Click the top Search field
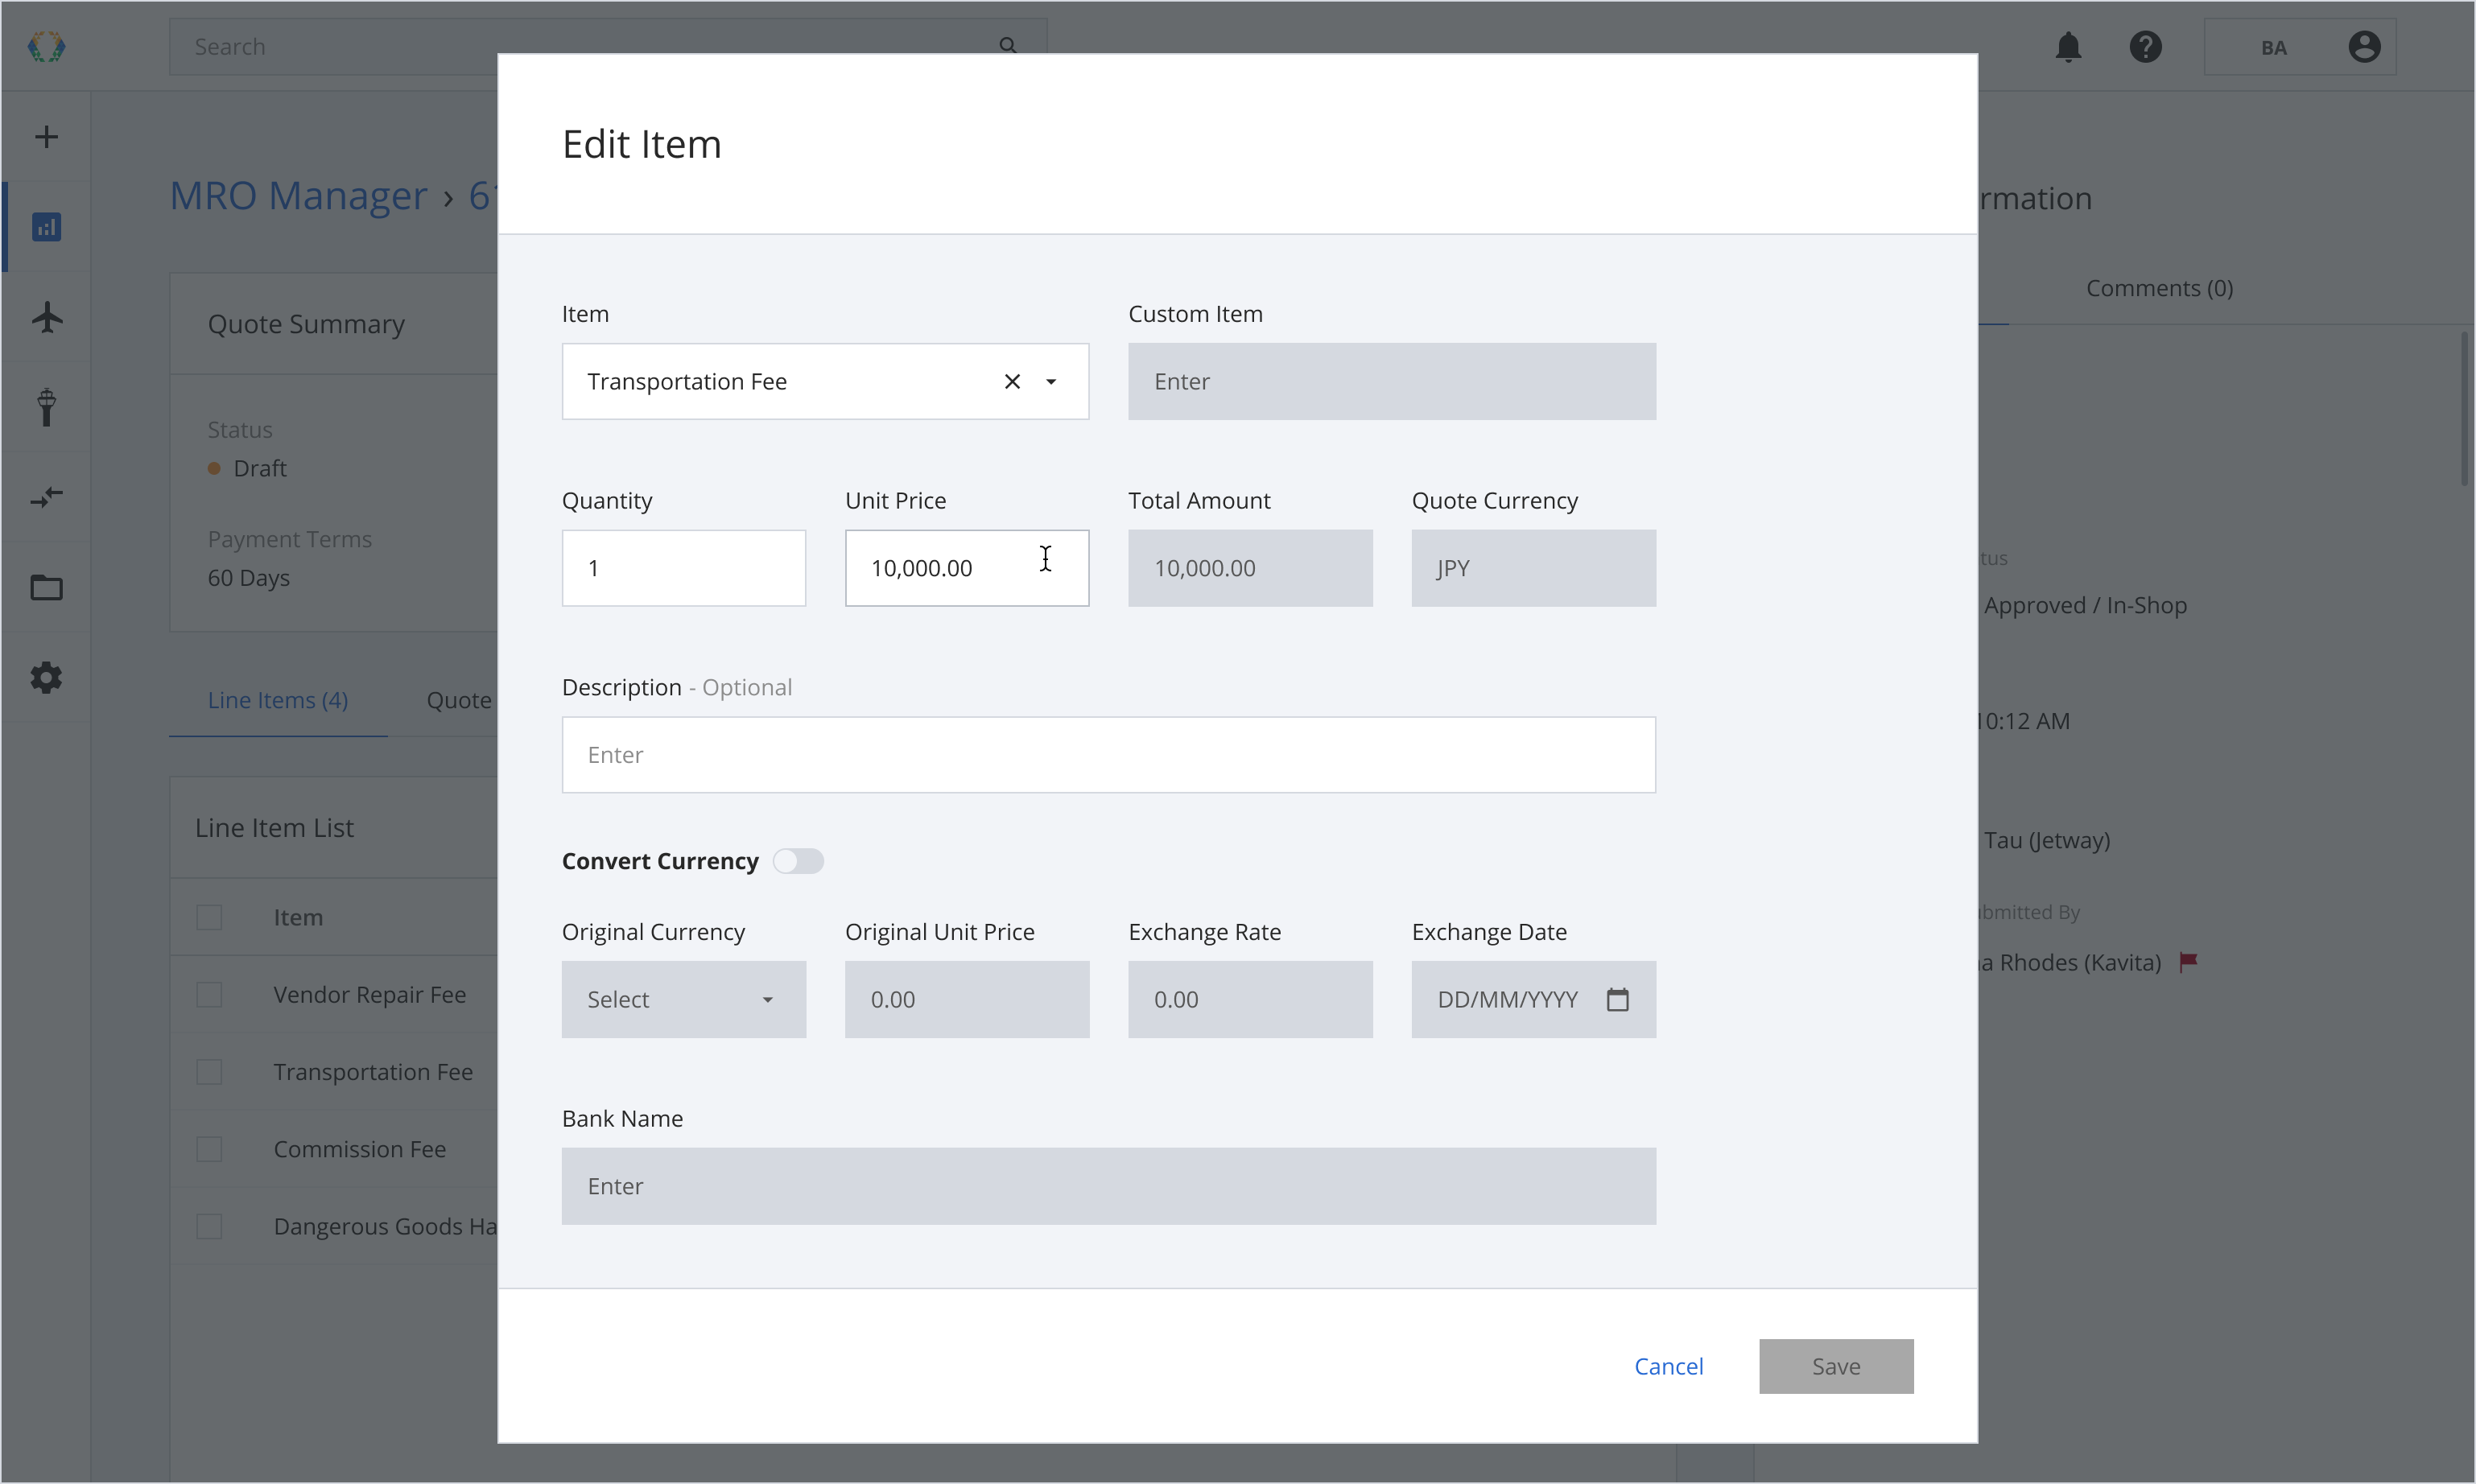2476x1484 pixels. 608,47
